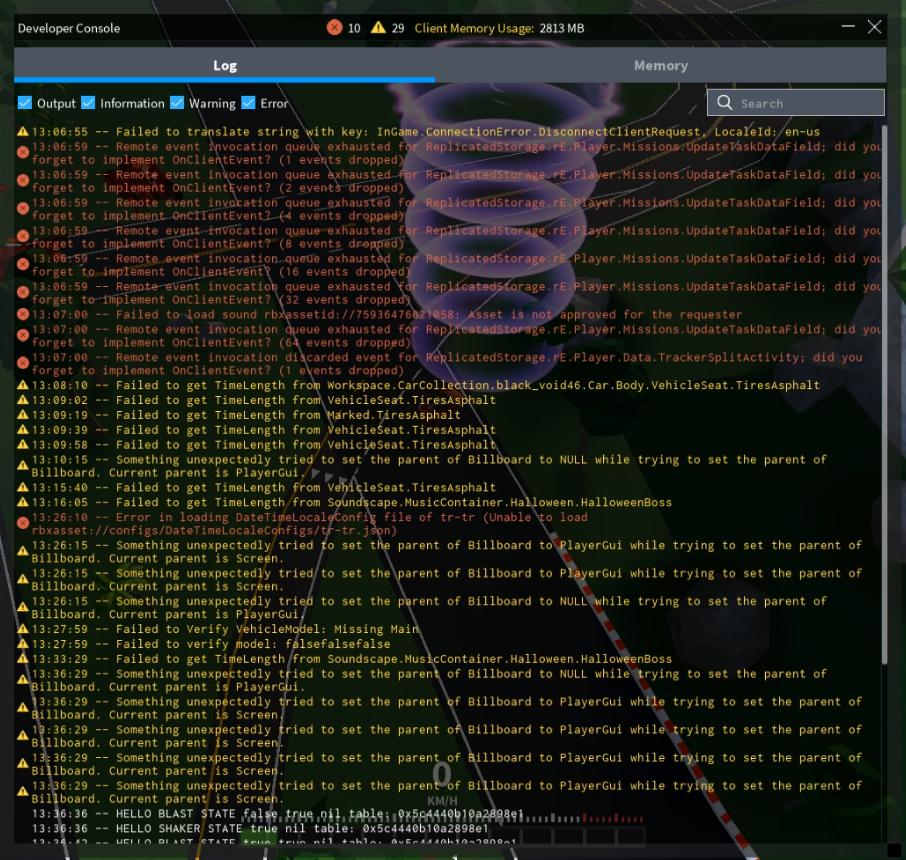Click the red error count icon in the header
The image size is (906, 860).
(334, 28)
